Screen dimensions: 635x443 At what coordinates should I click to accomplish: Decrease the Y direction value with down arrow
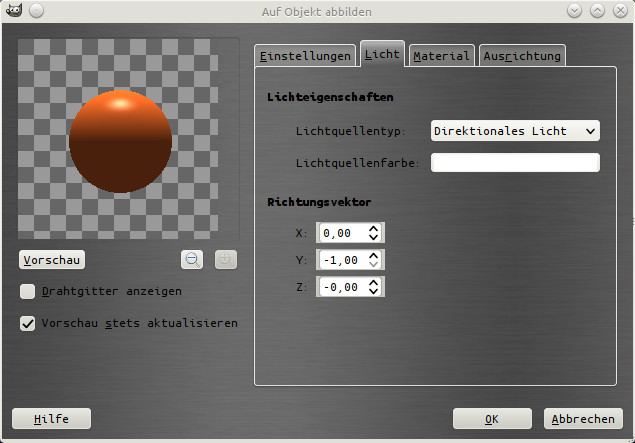point(373,265)
